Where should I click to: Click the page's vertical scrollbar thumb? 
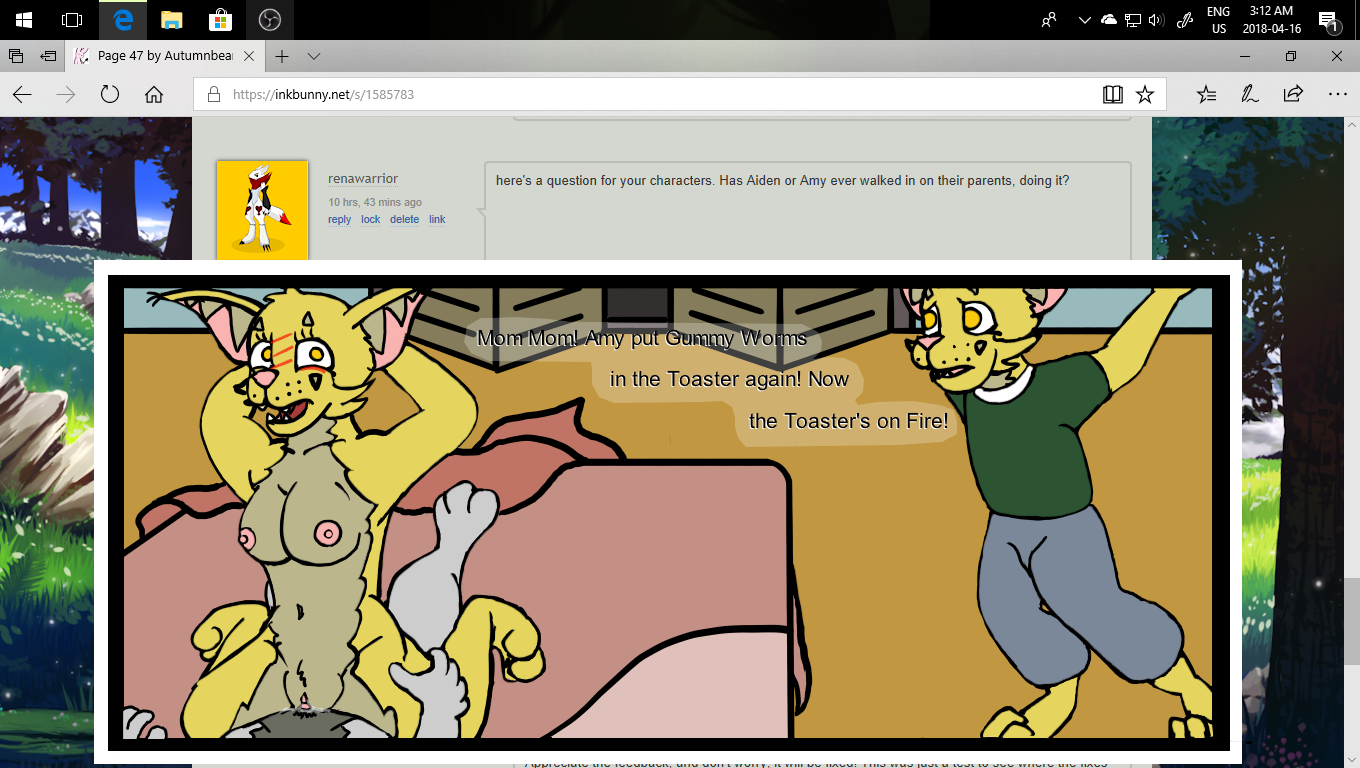(x=1351, y=620)
